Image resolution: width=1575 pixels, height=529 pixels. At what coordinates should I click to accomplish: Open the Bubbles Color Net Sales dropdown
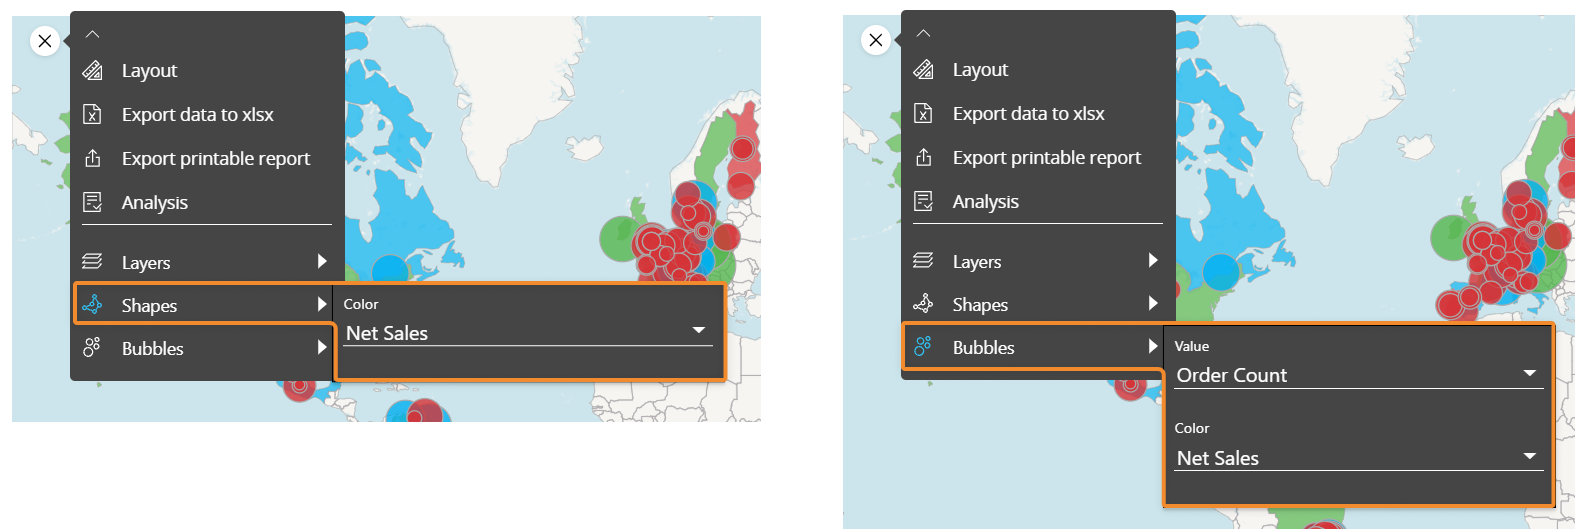[x=1358, y=458]
